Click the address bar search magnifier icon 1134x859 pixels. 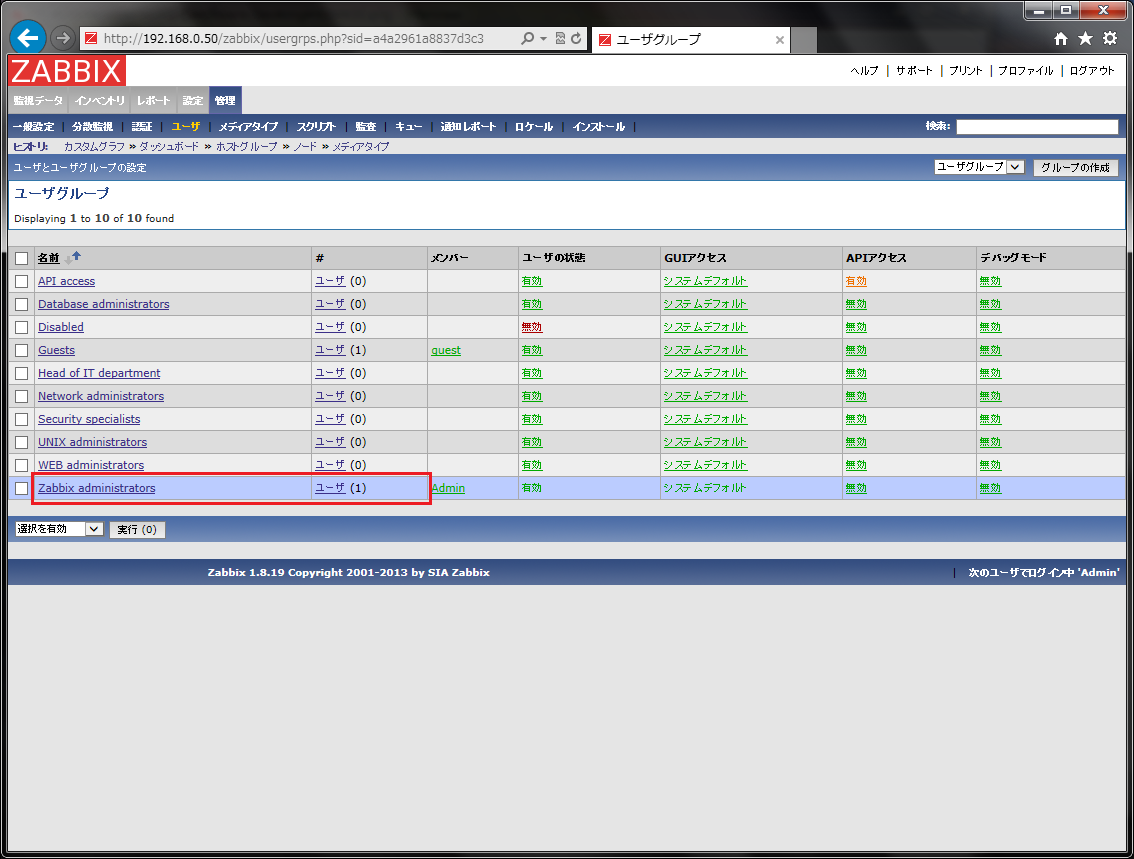tap(527, 38)
